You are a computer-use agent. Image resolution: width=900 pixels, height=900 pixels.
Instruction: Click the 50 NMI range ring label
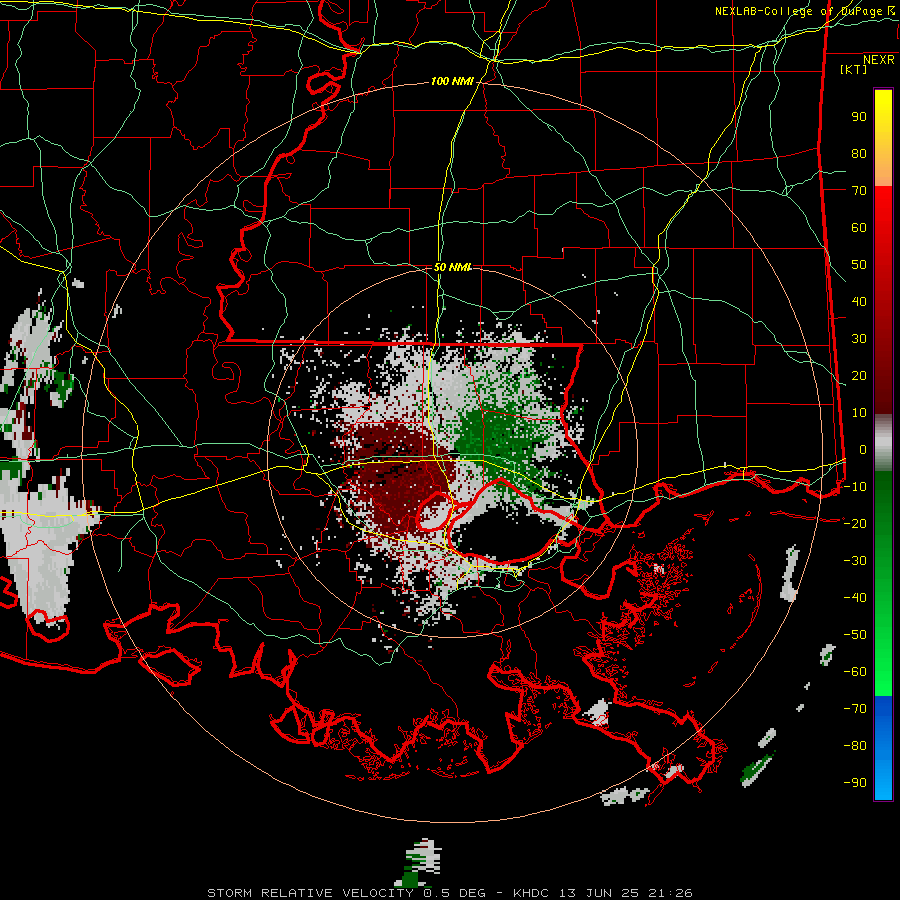click(x=452, y=267)
